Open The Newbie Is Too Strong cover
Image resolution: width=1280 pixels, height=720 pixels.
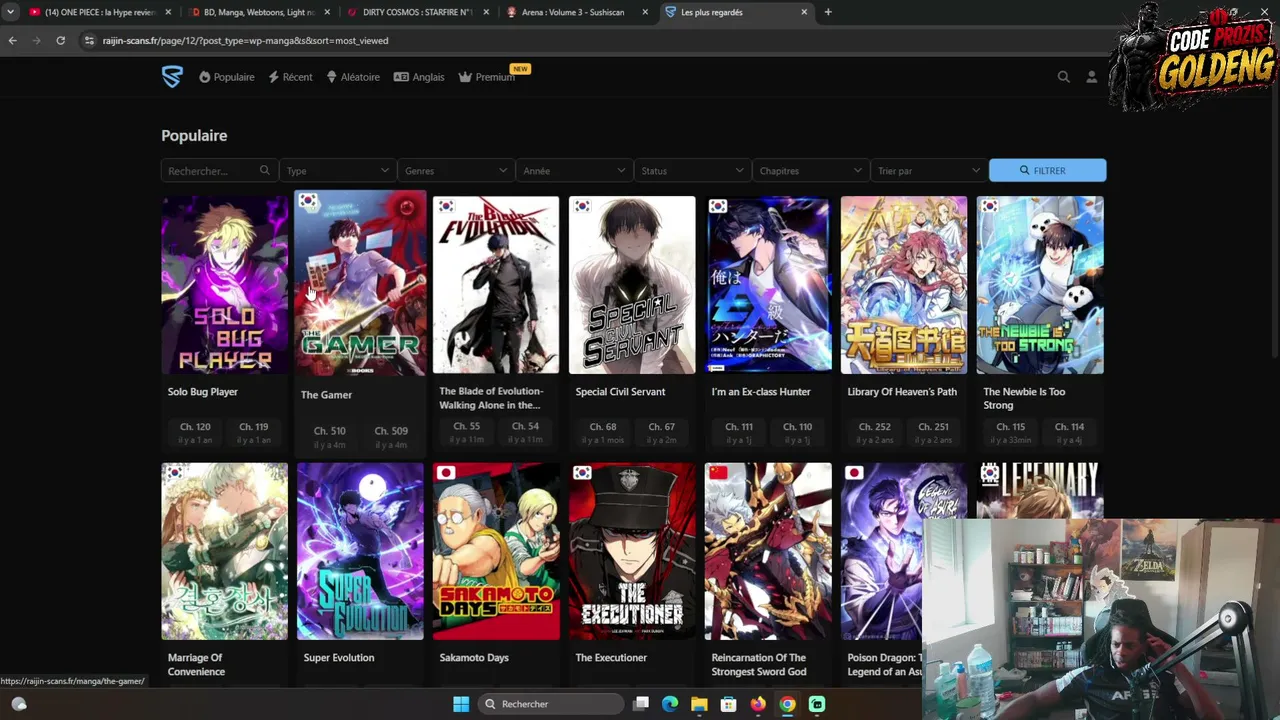click(1040, 285)
